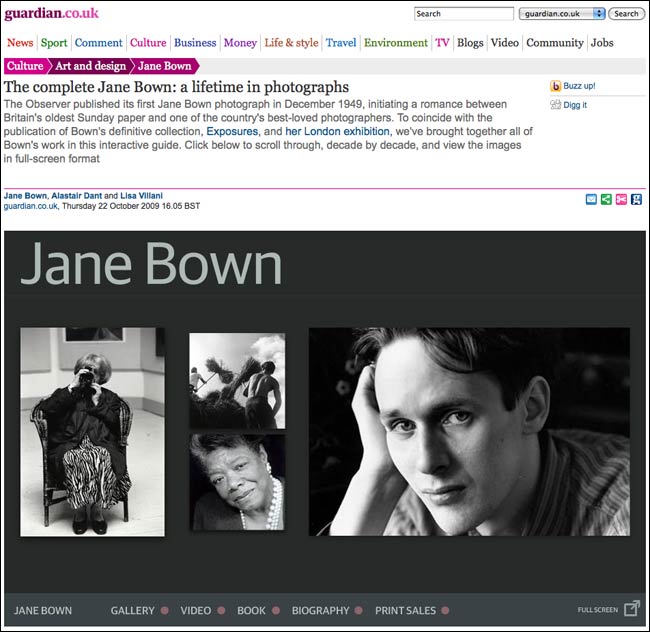
Task: Open the News section
Action: coord(20,43)
